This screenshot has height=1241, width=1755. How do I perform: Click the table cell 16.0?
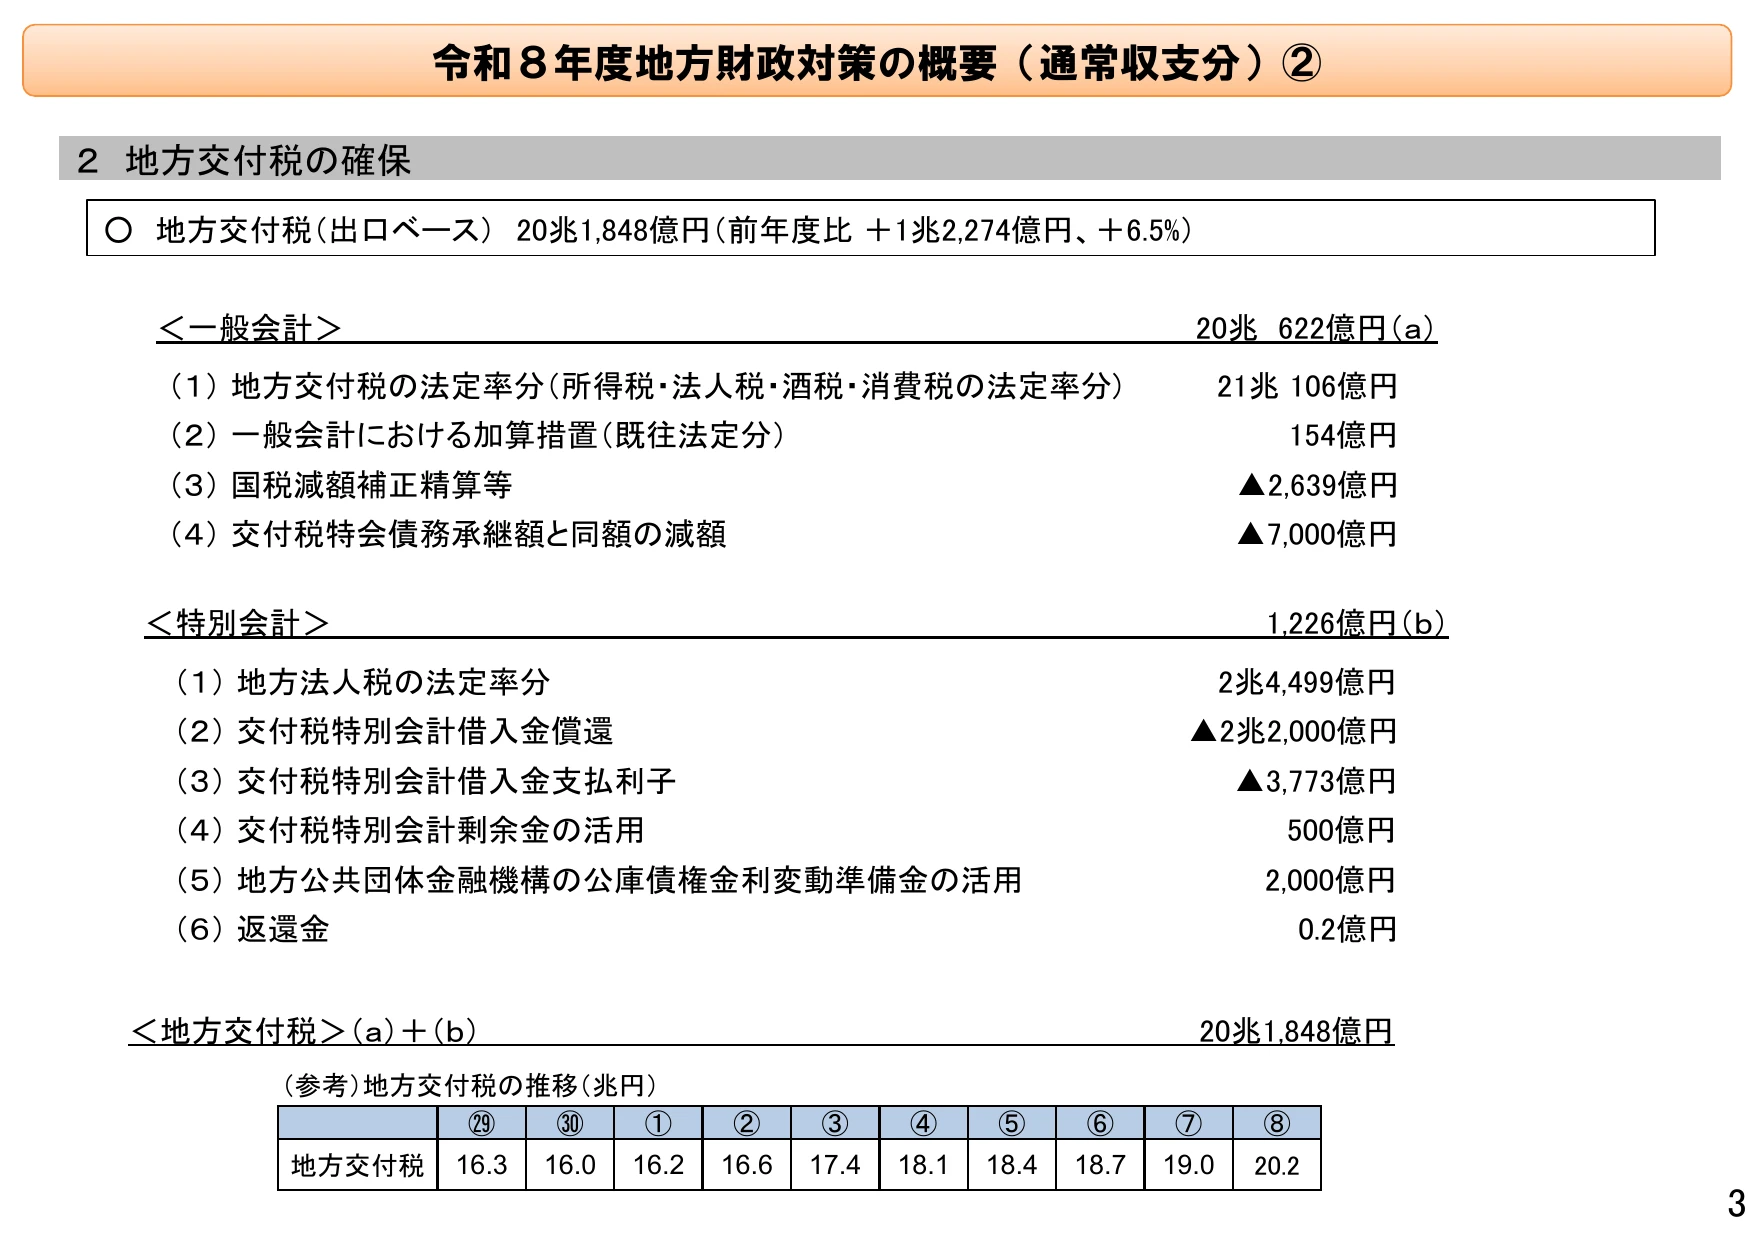tap(570, 1165)
